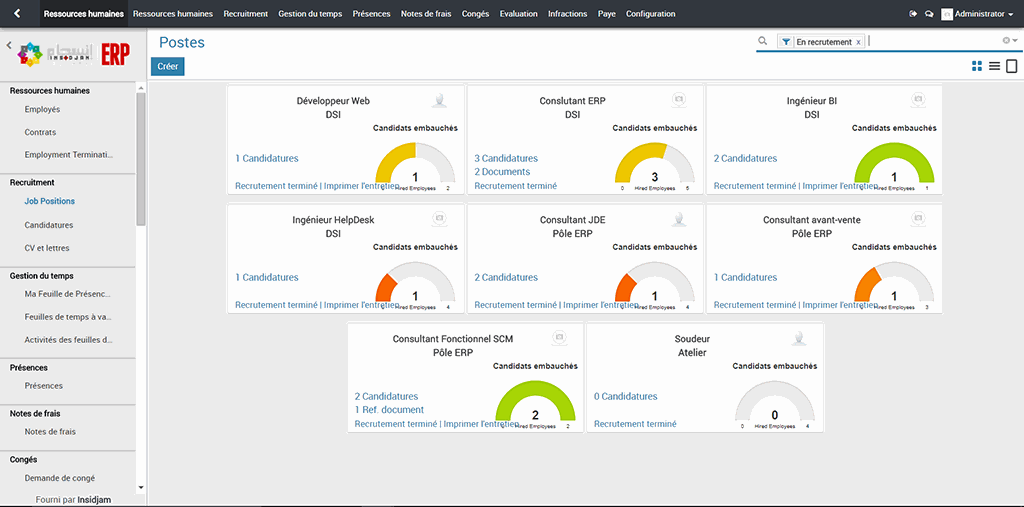This screenshot has width=1024, height=507.
Task: Click the sidebar scroll down arrow
Action: [141, 487]
